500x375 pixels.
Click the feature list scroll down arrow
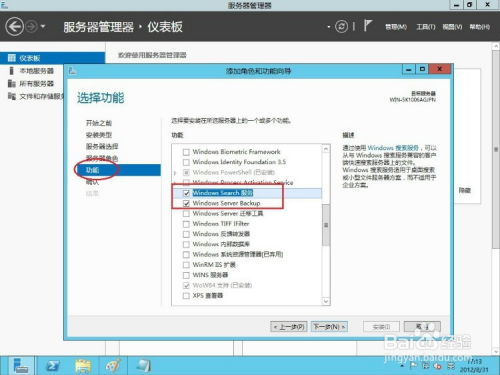(326, 301)
